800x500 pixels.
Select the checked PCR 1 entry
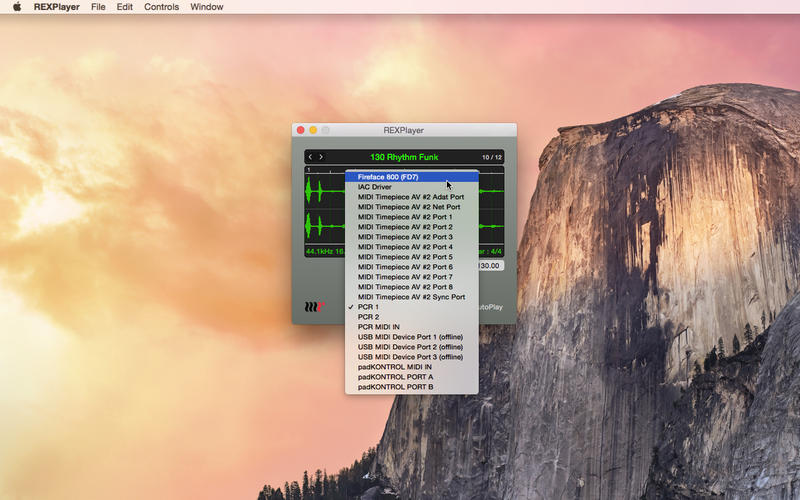[412, 307]
